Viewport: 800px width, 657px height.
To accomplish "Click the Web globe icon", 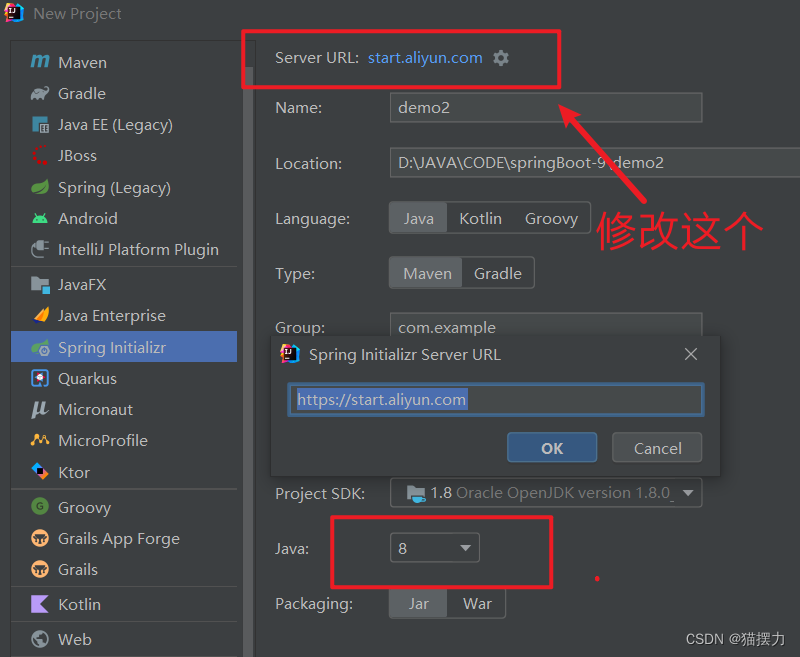I will [x=40, y=639].
